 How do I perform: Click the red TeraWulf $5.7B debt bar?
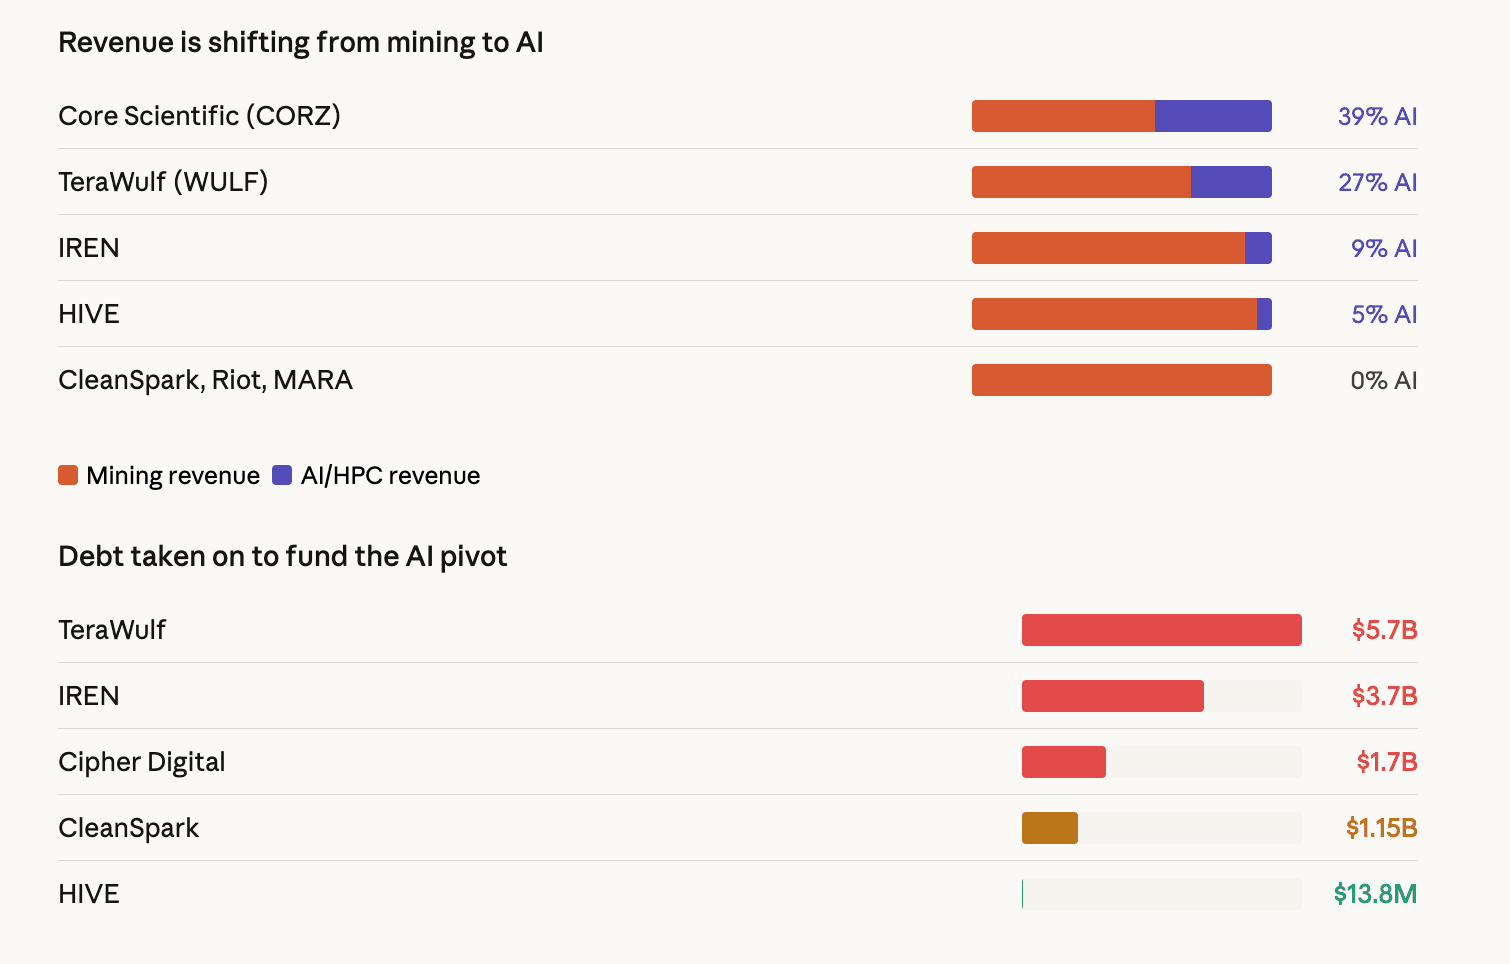tap(1161, 630)
